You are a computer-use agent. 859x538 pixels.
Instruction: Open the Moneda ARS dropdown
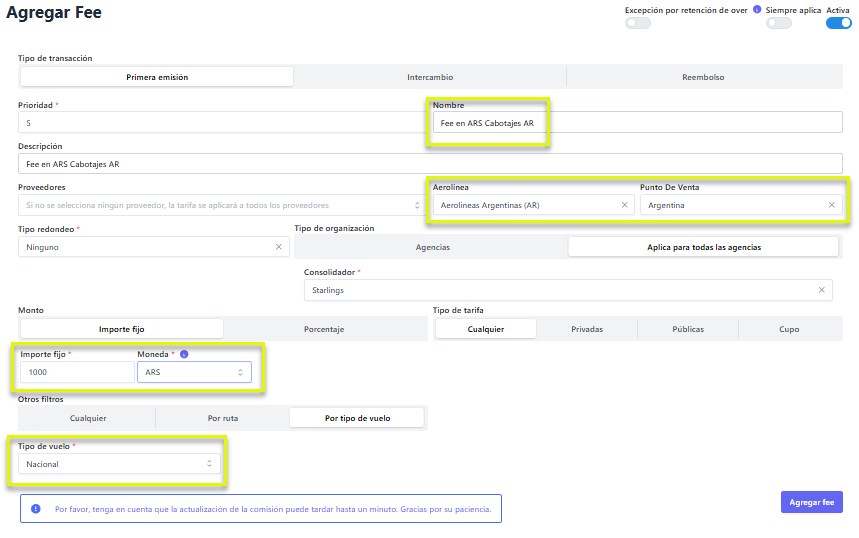tap(194, 372)
